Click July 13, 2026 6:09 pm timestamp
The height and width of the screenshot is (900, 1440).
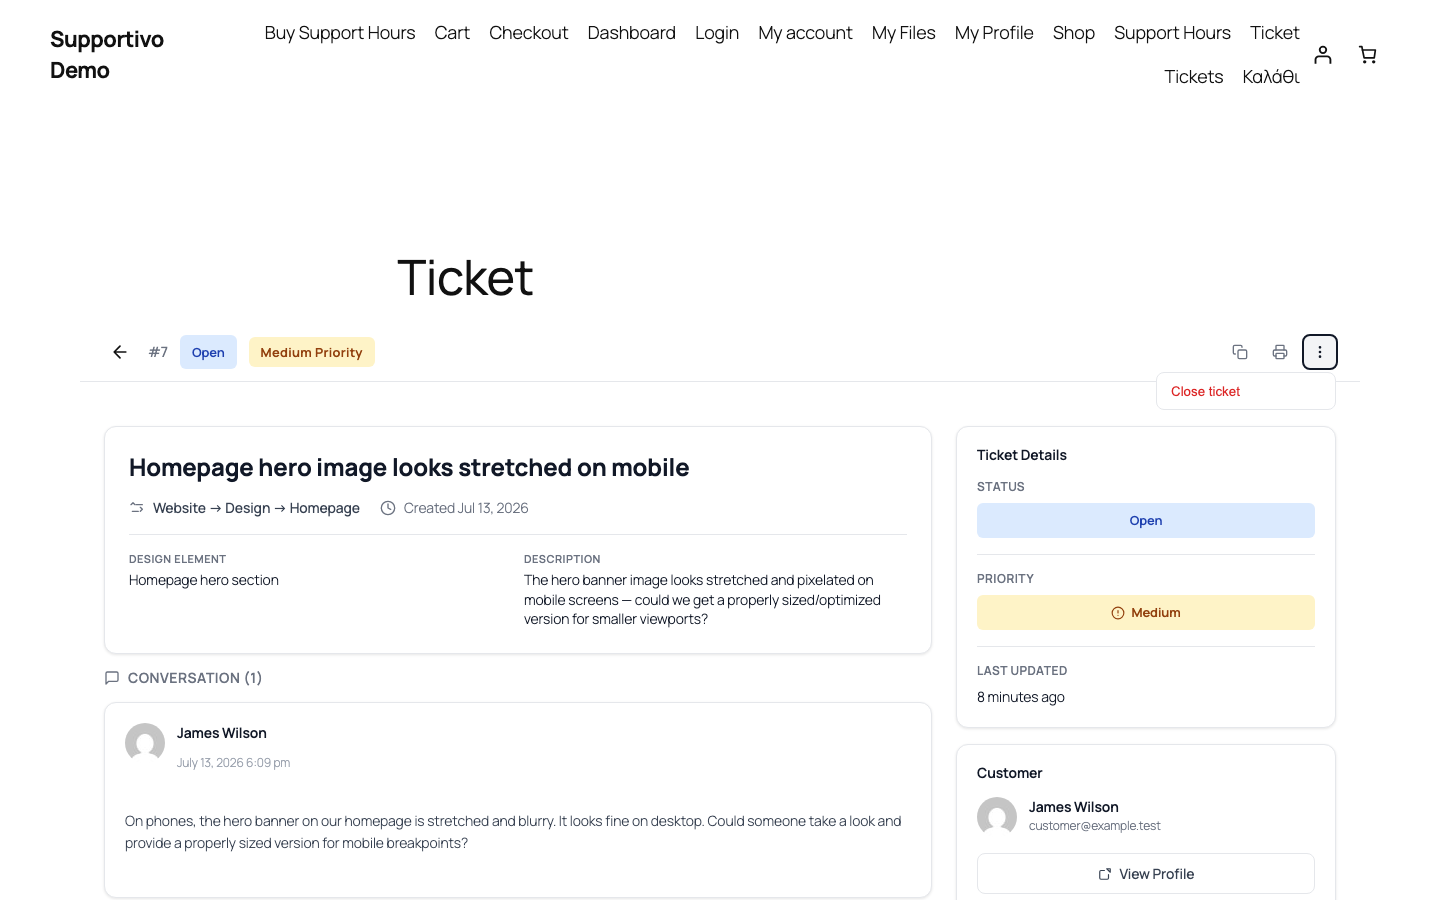(234, 763)
